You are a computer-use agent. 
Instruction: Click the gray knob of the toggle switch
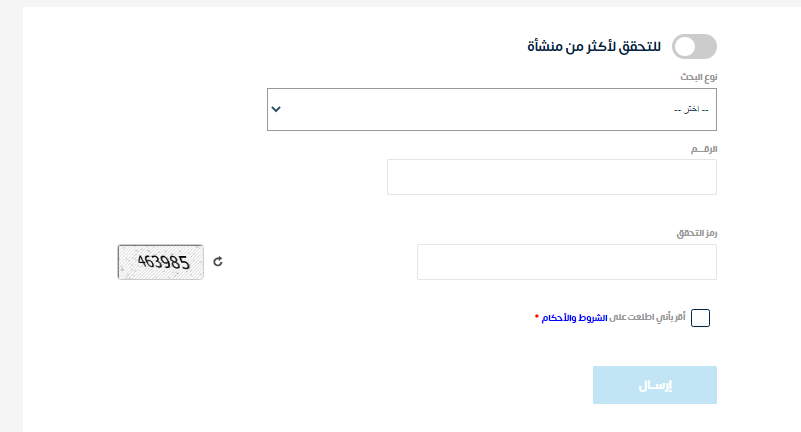pyautogui.click(x=685, y=46)
